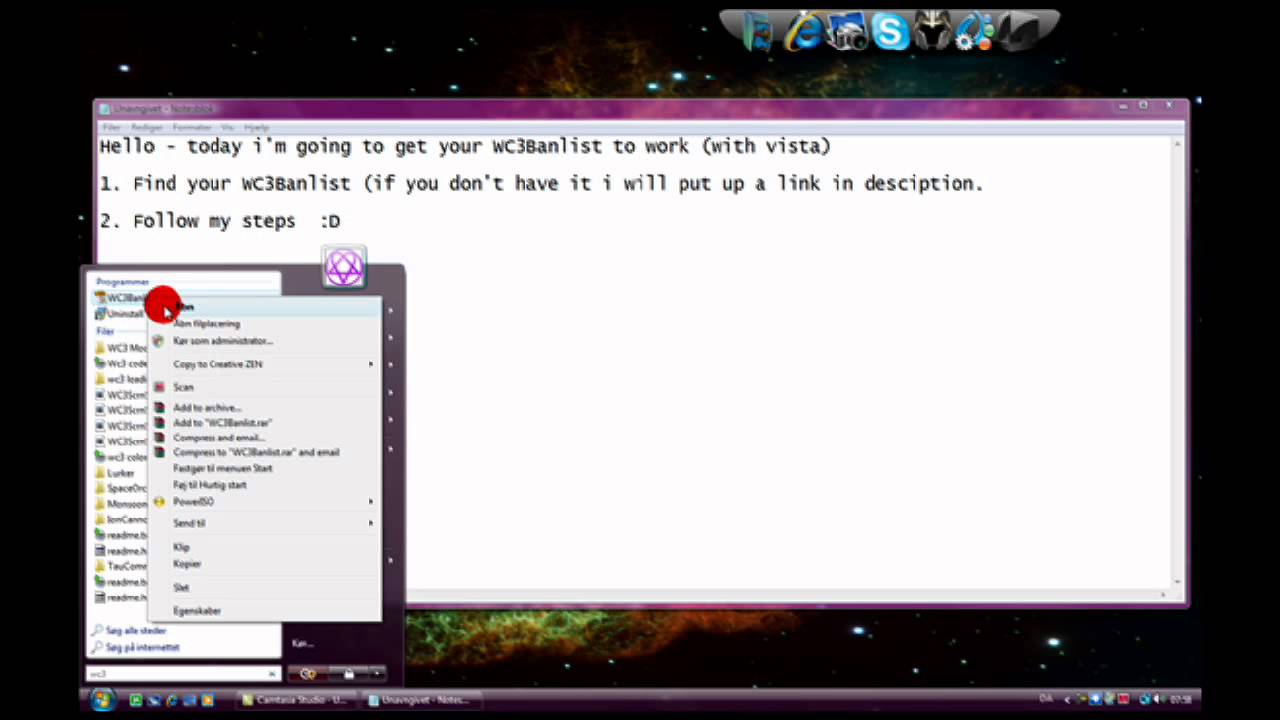
Task: Open the Formater menu in Notepad
Action: coord(192,128)
